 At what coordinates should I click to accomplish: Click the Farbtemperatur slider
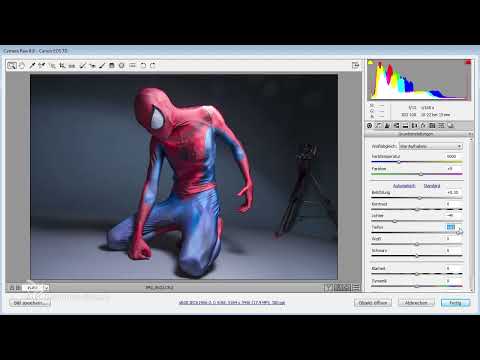[x=417, y=162]
